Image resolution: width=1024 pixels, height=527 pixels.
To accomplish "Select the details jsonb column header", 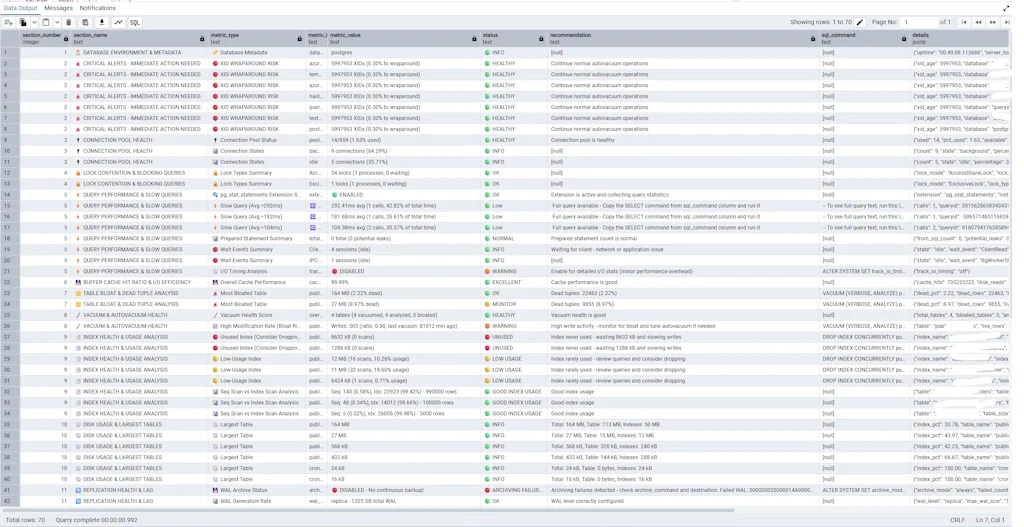I will 961,39.
